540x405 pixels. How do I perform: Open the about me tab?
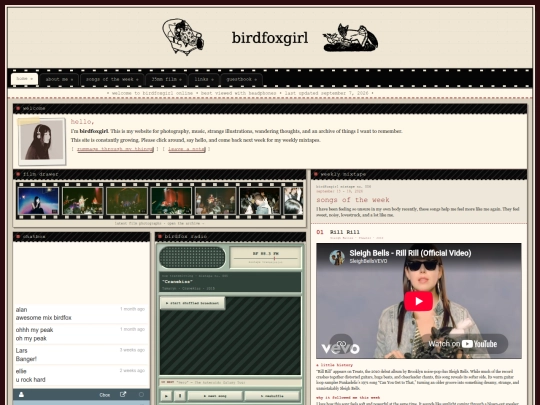tap(59, 79)
